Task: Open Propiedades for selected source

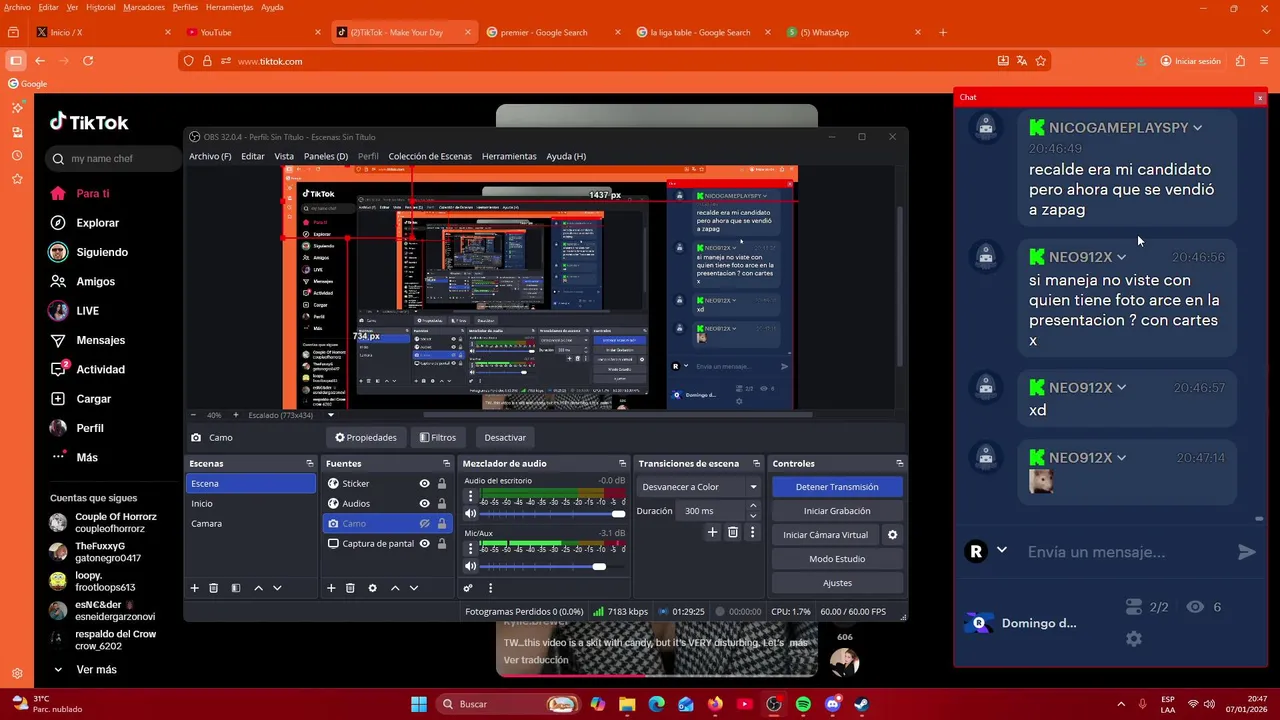Action: point(366,437)
